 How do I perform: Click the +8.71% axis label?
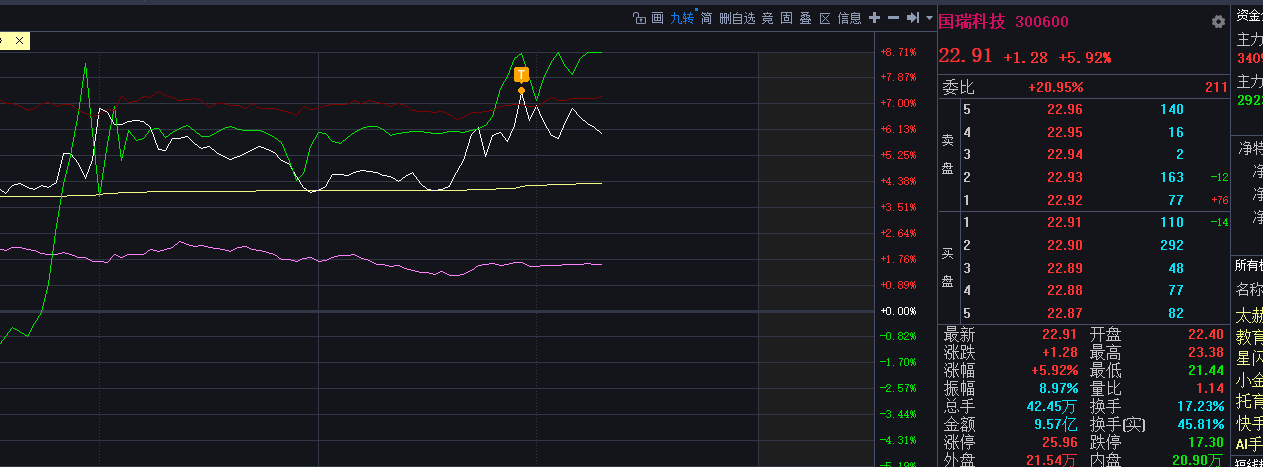point(898,51)
